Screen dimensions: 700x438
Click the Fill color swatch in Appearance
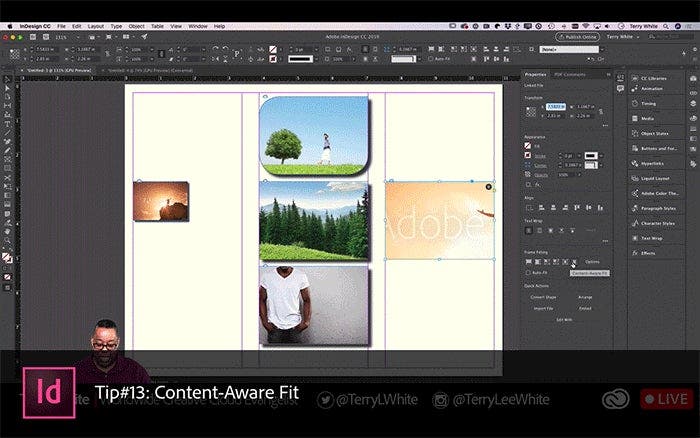pos(529,146)
